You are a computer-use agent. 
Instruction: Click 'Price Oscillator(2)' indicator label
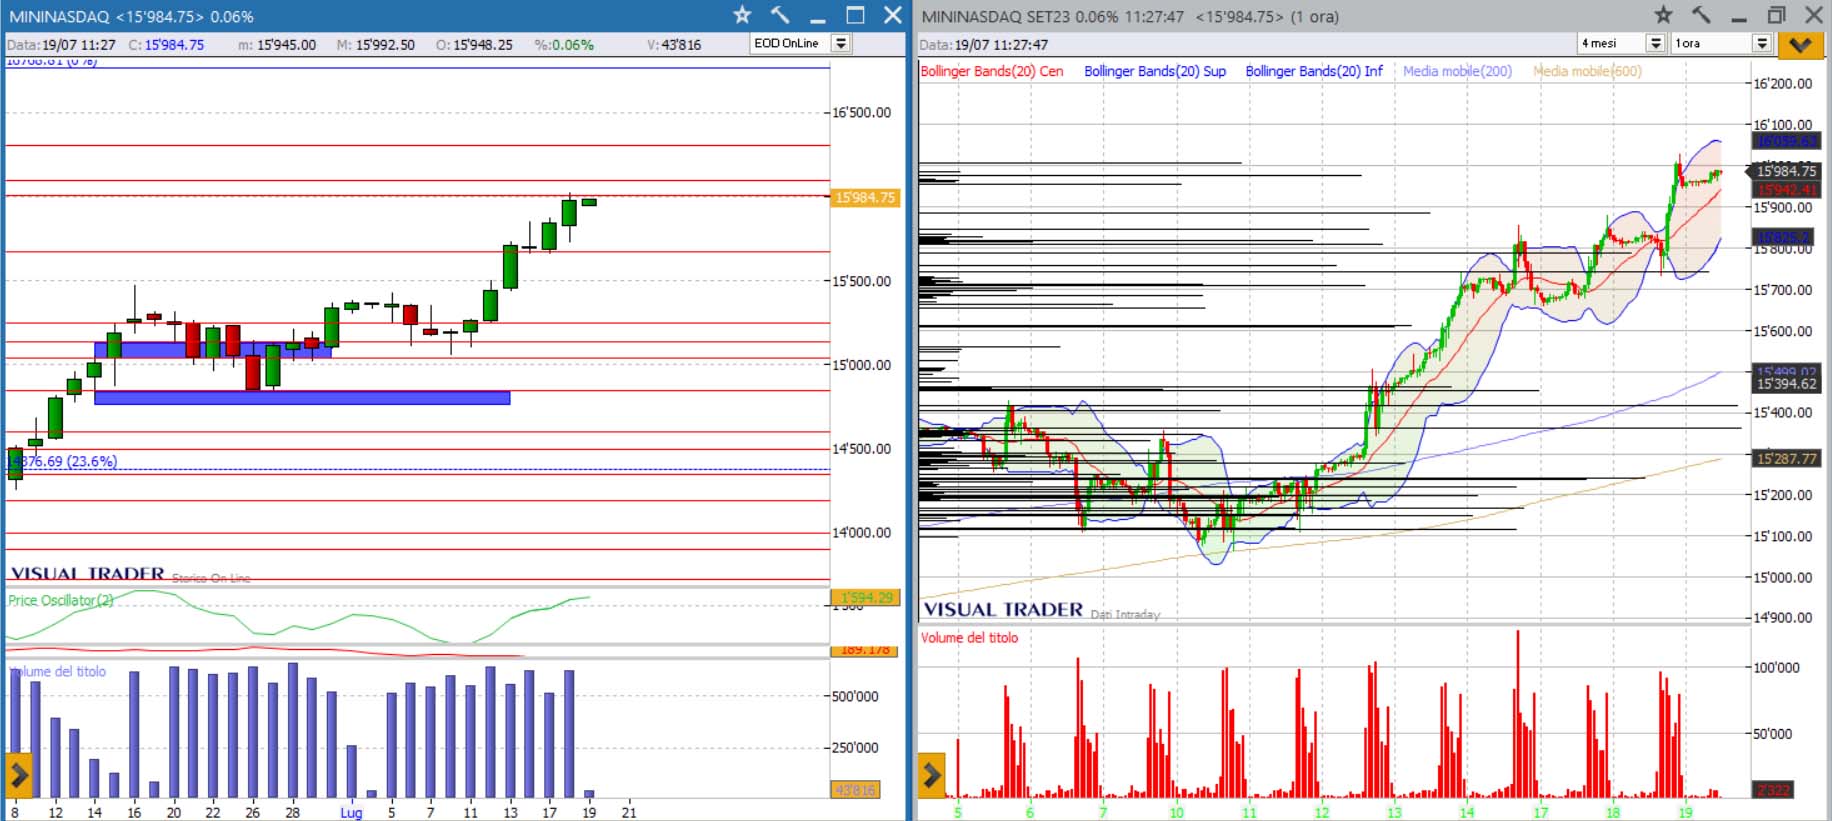tap(61, 600)
